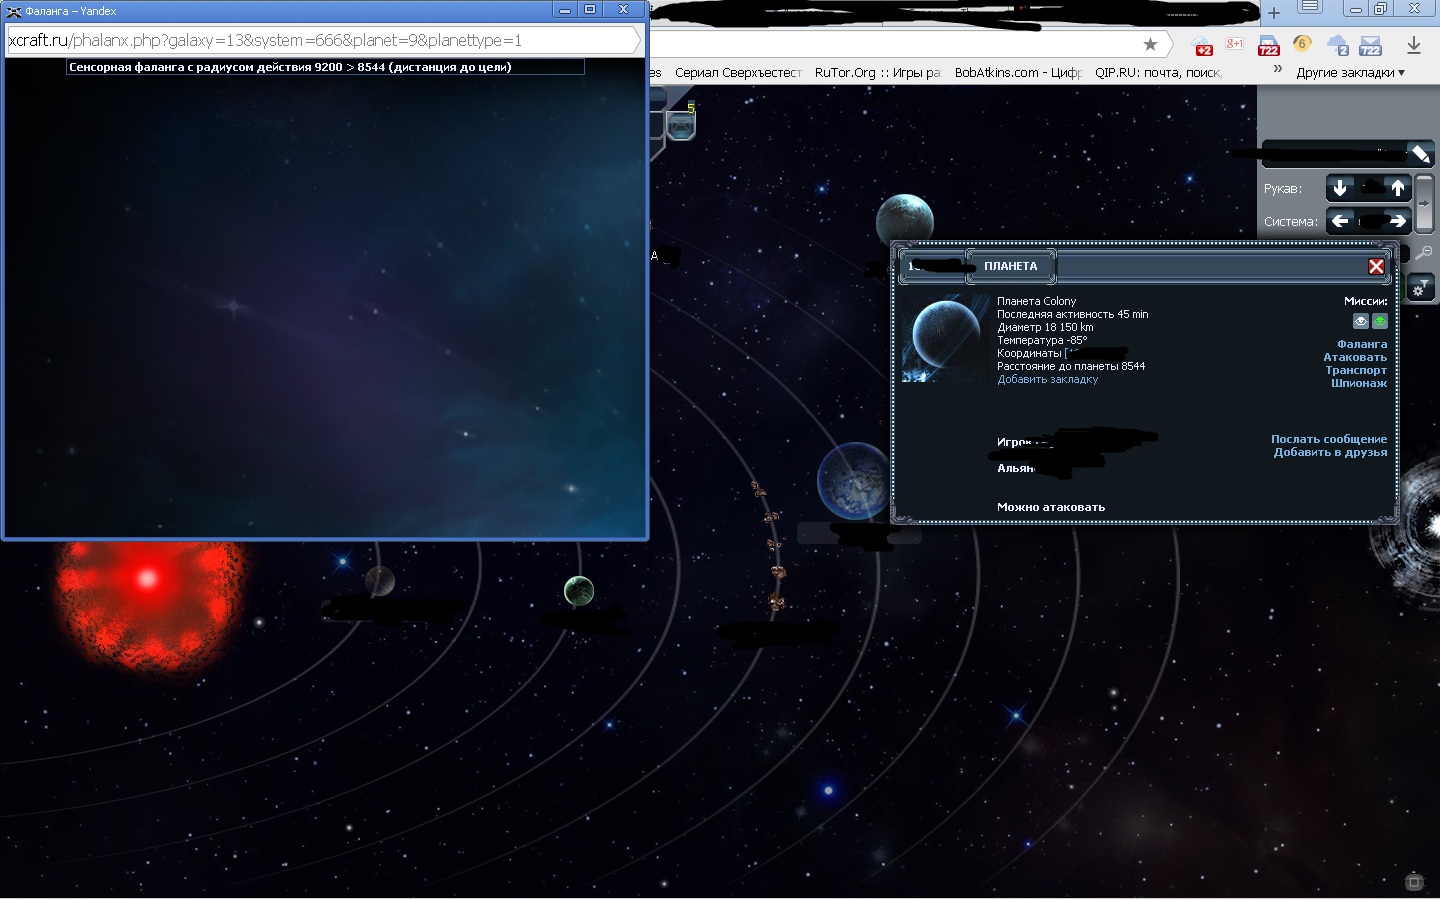Select the ПЛАНЕТА tab

[x=1011, y=266]
